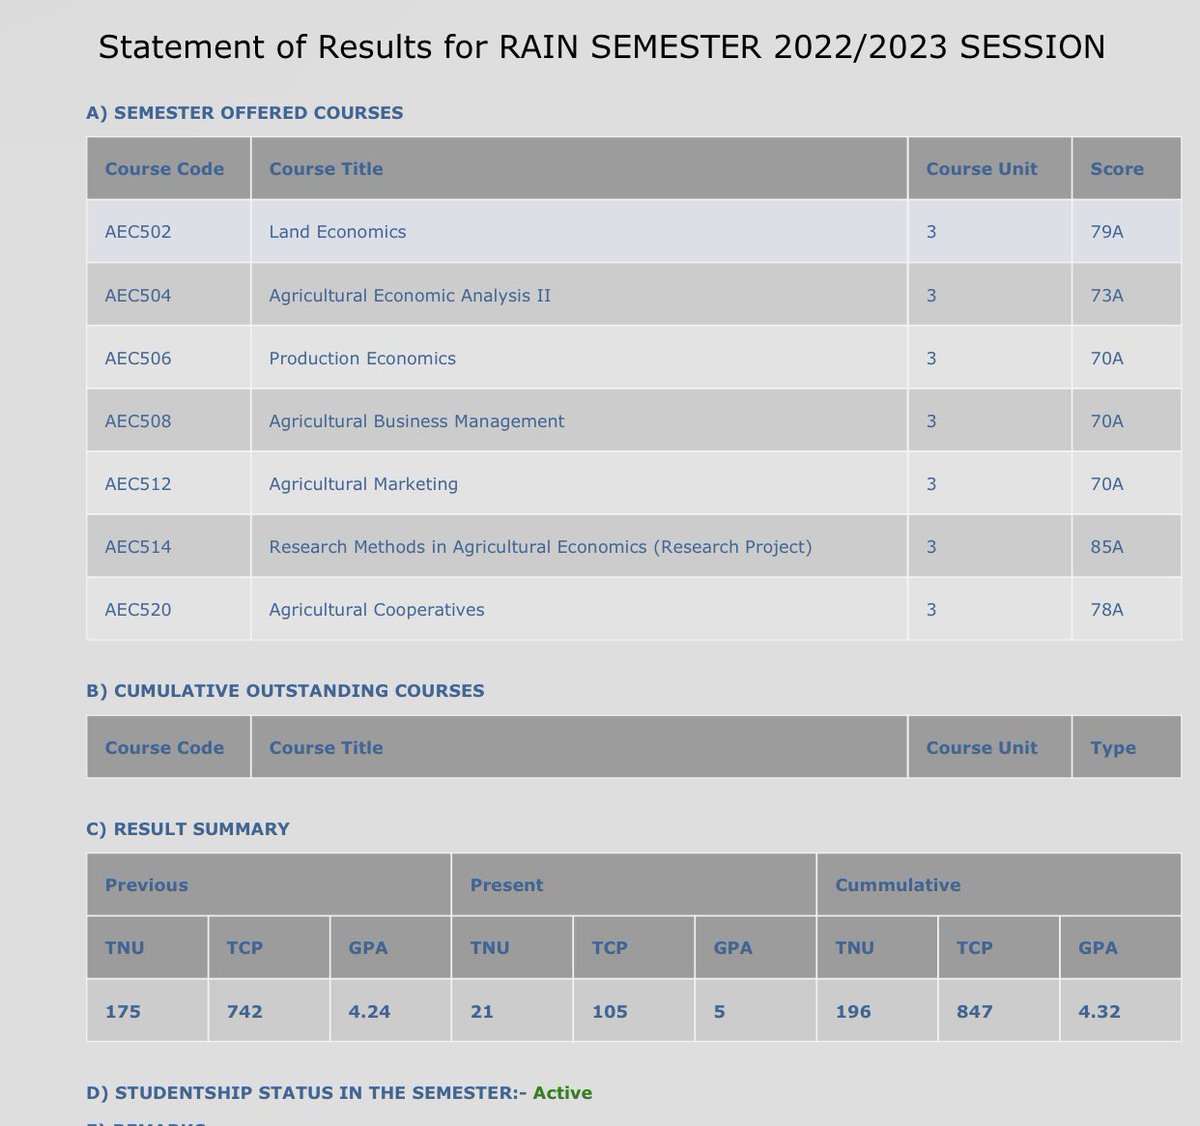Image resolution: width=1200 pixels, height=1126 pixels.
Task: Click the Previous header in result summary
Action: click(x=146, y=885)
